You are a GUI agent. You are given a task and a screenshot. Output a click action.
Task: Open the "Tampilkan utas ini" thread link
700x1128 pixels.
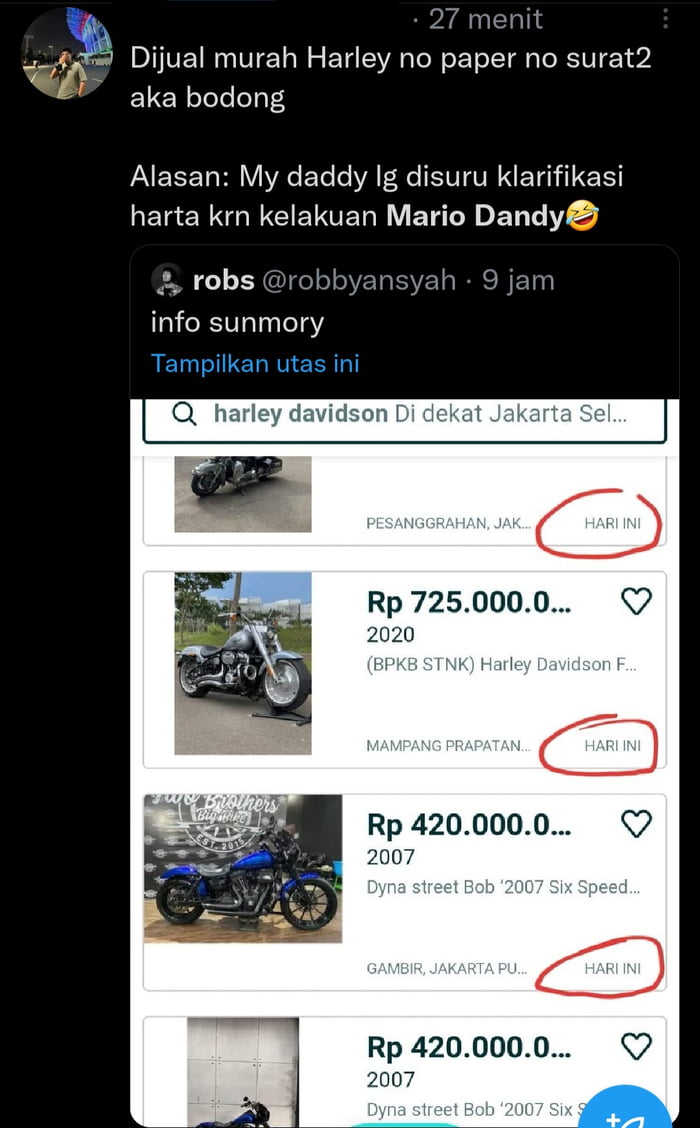click(x=254, y=363)
